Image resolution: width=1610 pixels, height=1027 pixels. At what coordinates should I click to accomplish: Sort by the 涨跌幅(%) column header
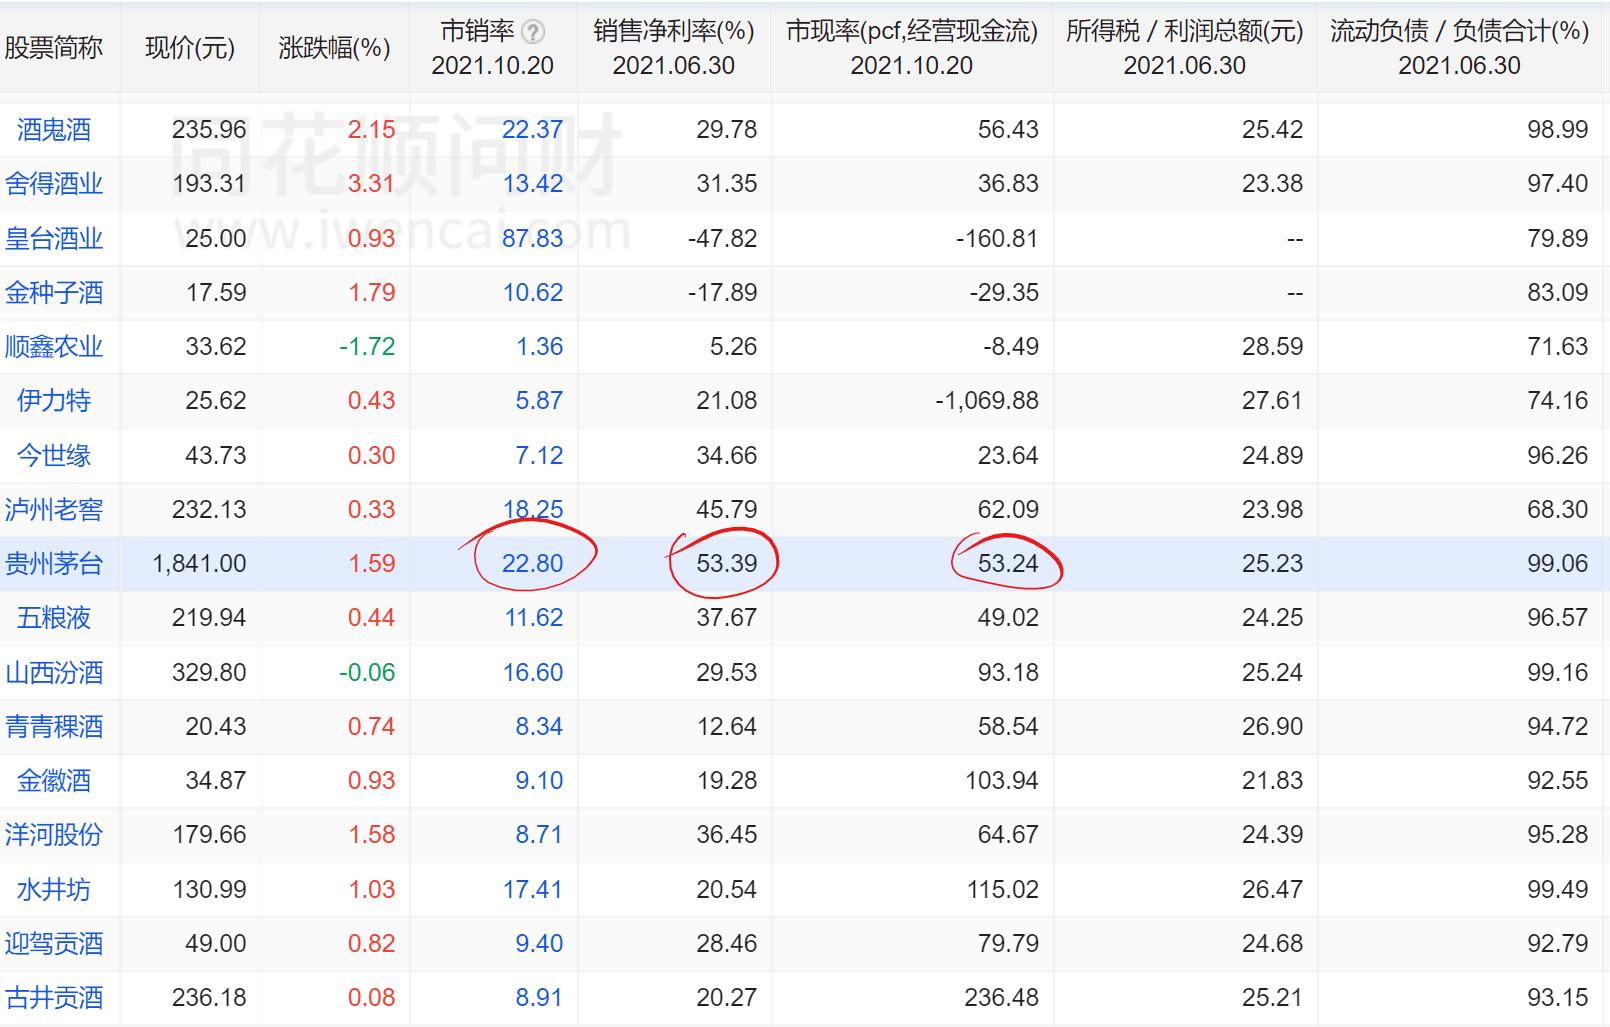coord(334,47)
